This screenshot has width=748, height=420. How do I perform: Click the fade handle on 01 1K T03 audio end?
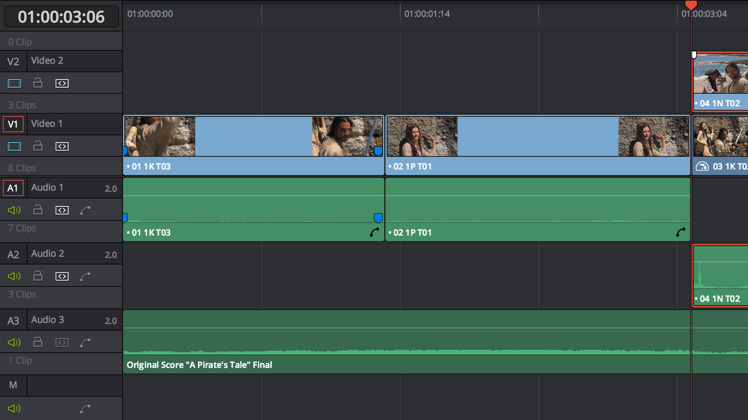378,217
